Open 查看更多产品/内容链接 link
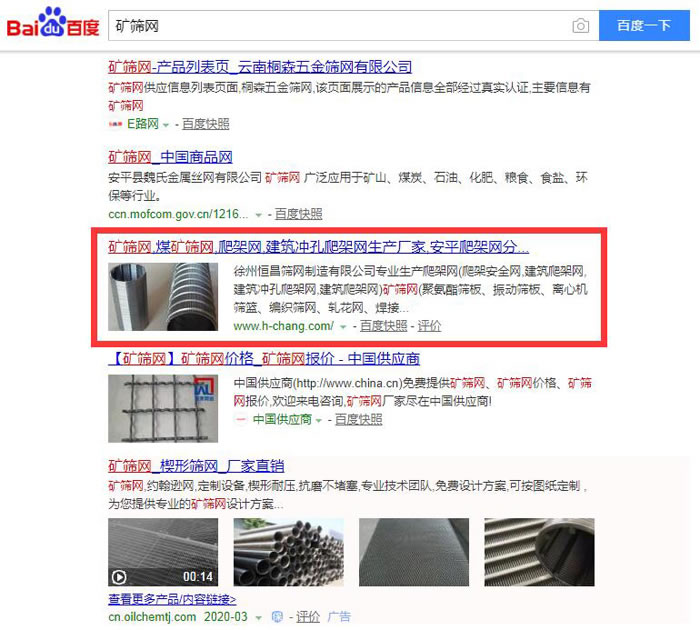 click(172, 599)
